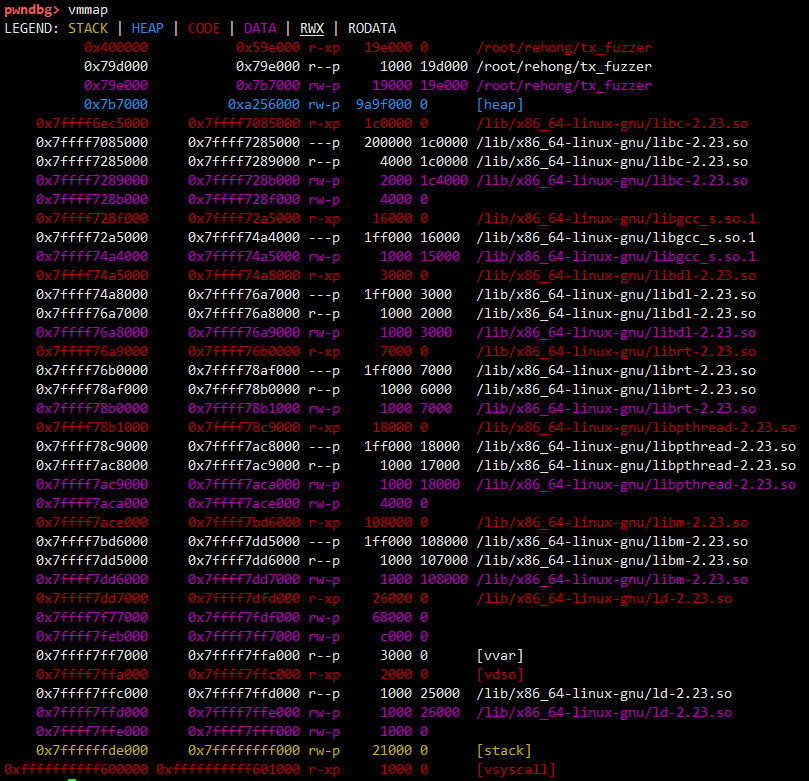Screen dimensions: 809x781
Task: Click the [vvar] mapping name
Action: tap(500, 656)
